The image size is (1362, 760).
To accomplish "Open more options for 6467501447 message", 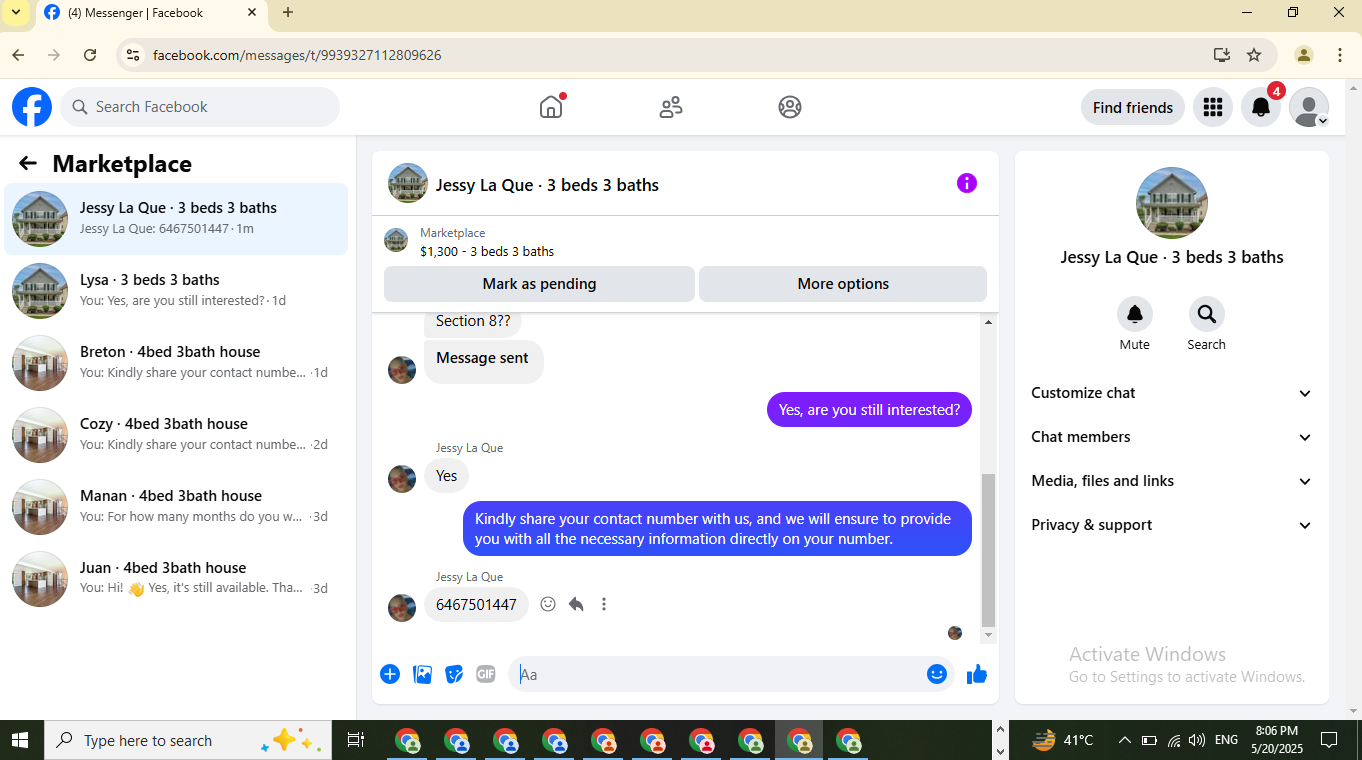I will pos(604,604).
